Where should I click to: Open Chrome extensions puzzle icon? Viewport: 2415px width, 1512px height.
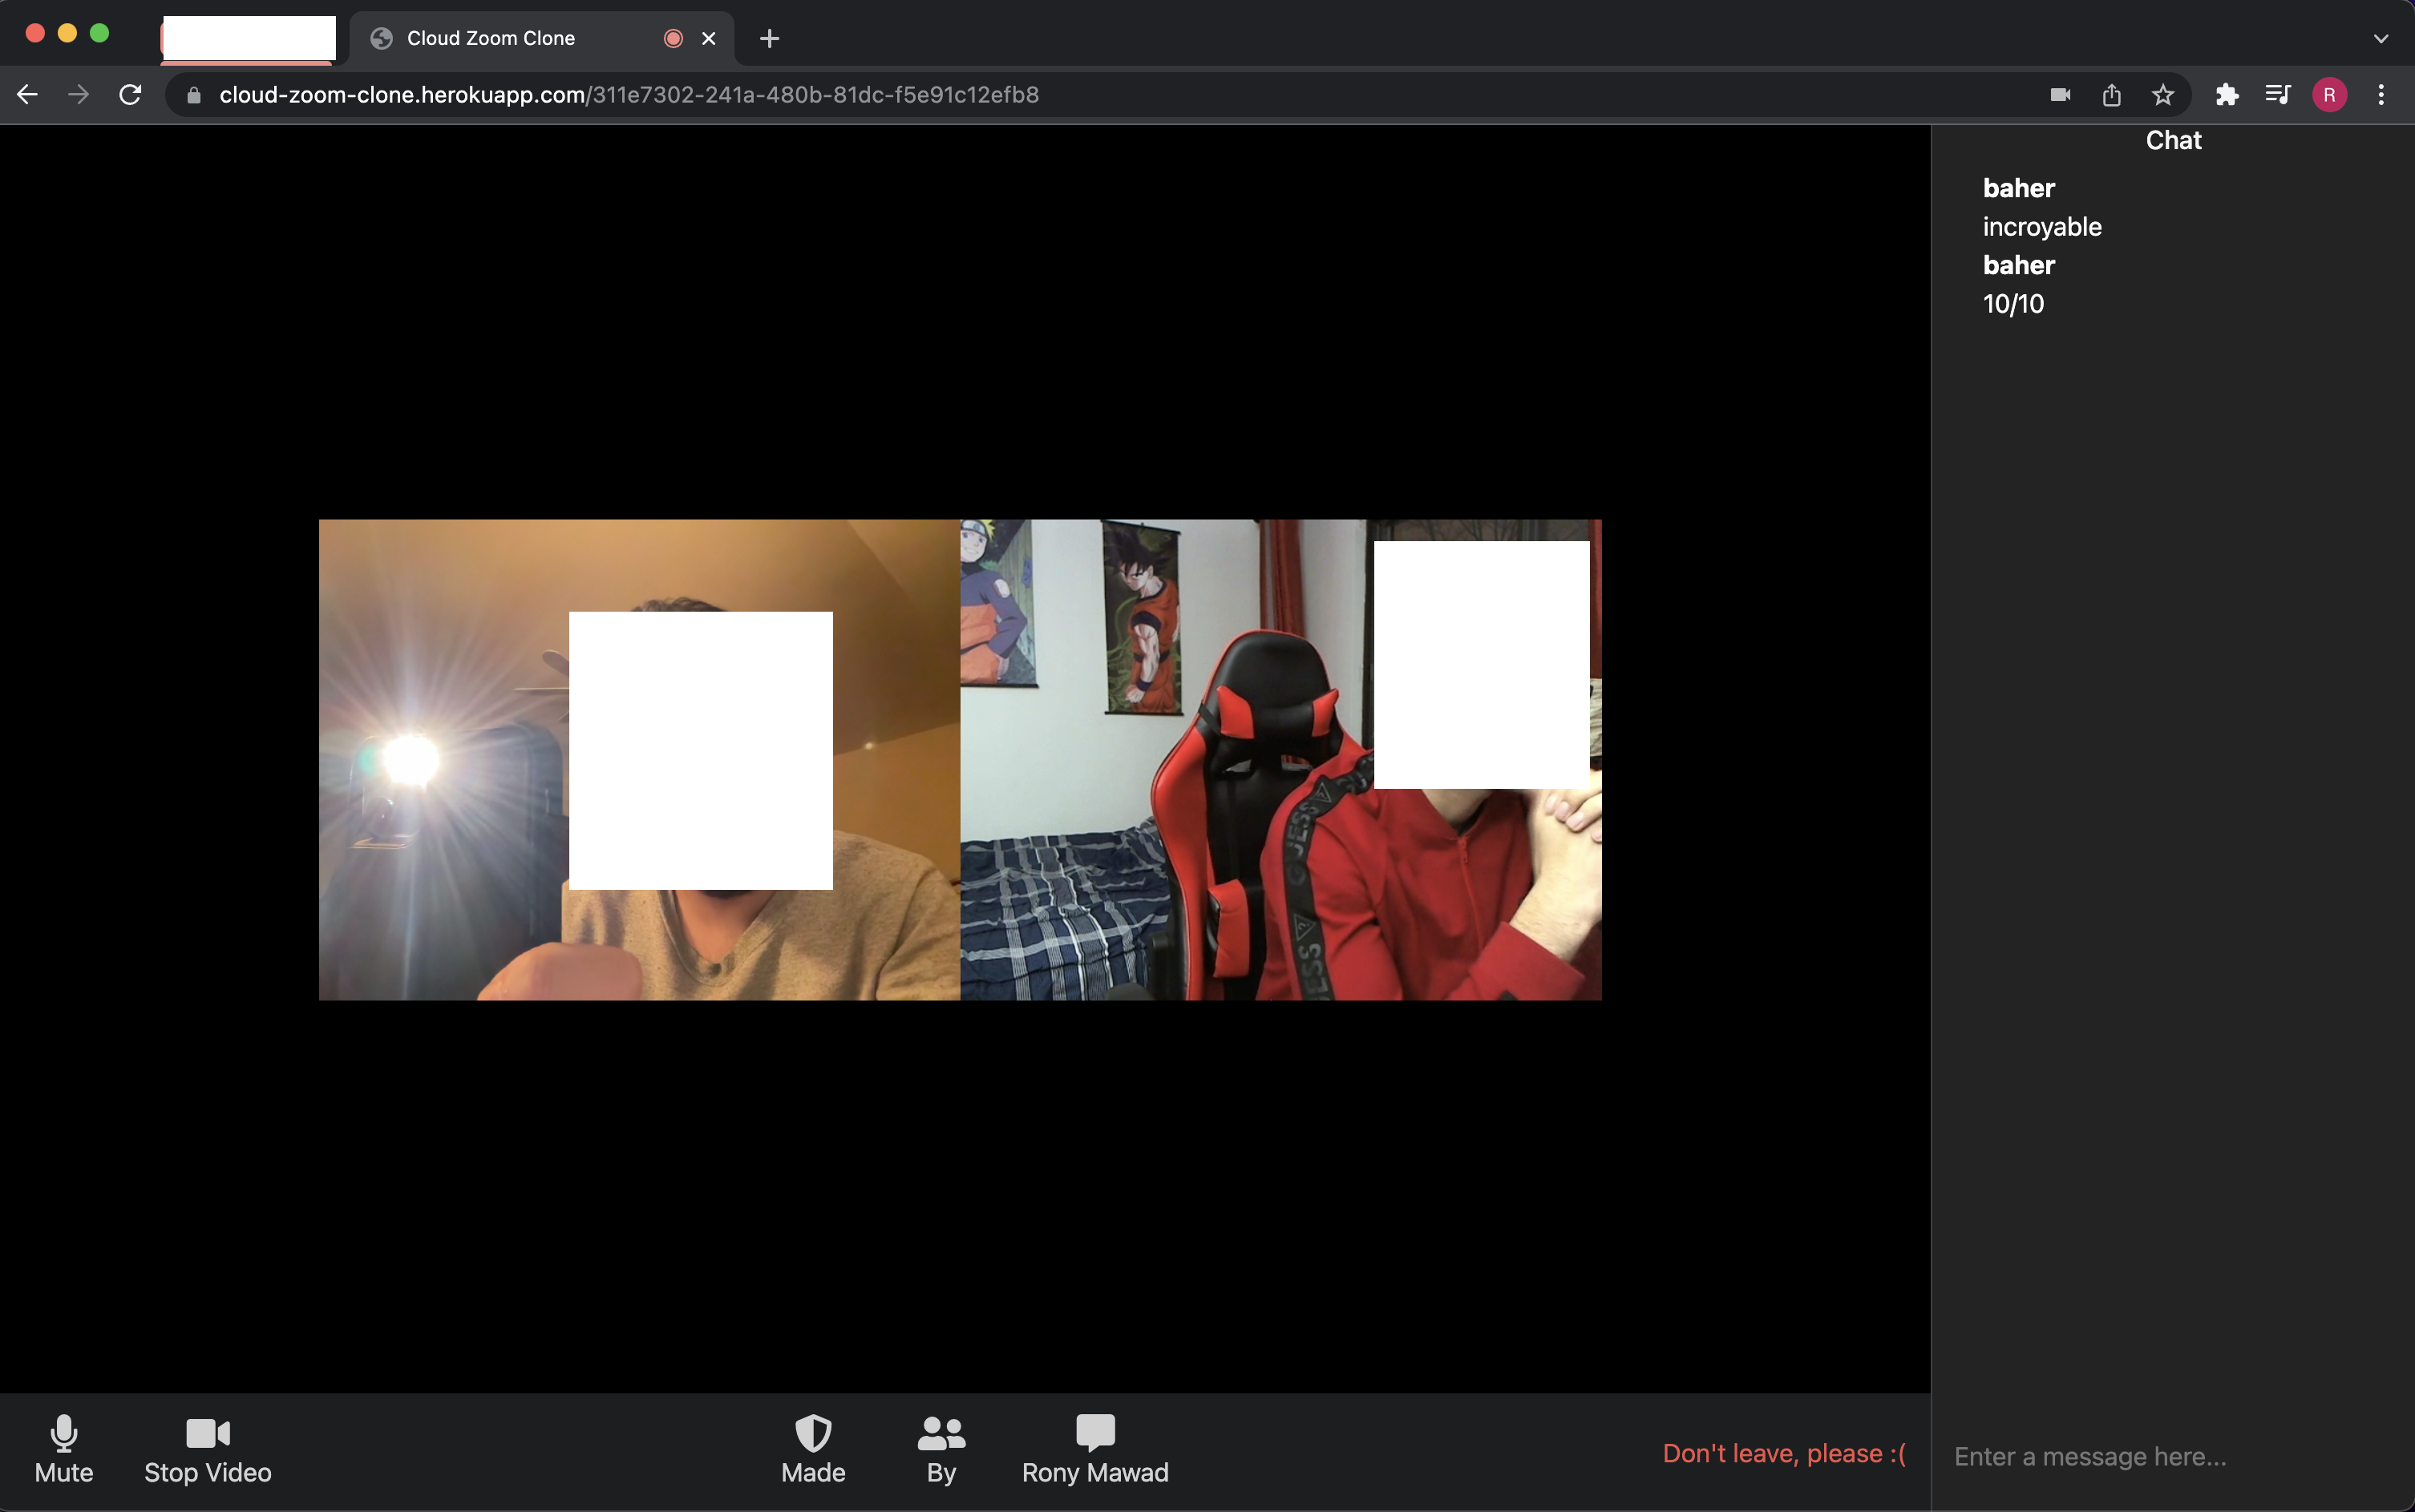tap(2227, 95)
